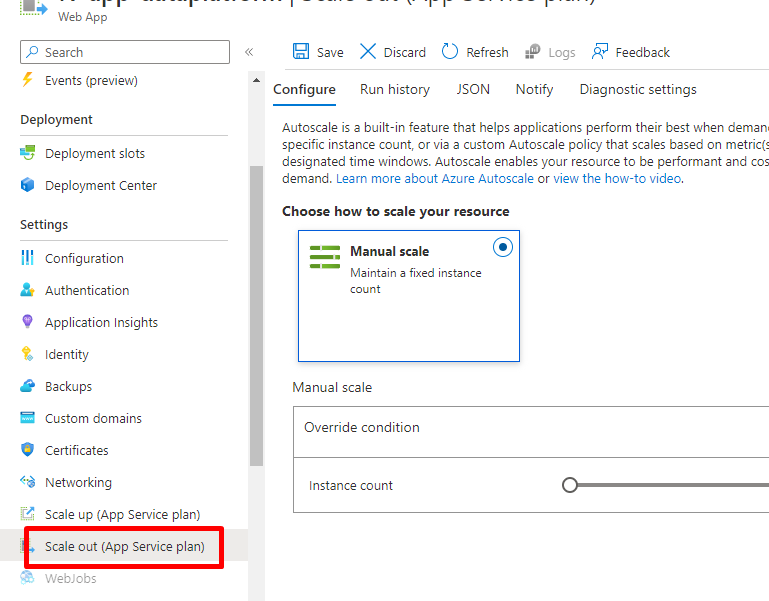Click the Backups cloud icon
Image resolution: width=769 pixels, height=601 pixels.
click(x=27, y=386)
